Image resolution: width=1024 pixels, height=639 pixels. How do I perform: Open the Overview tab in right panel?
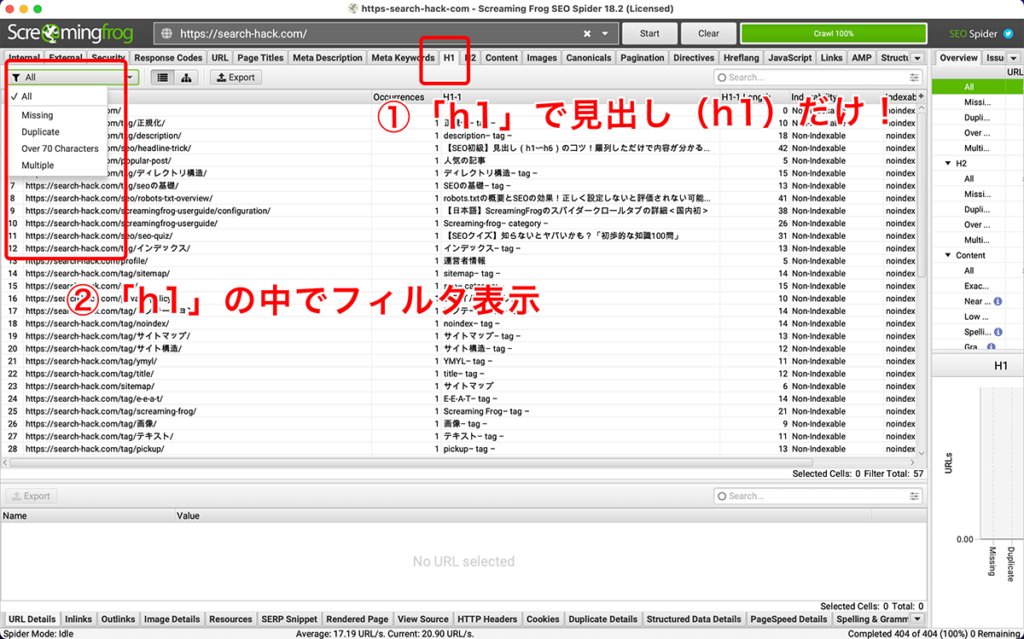click(x=958, y=57)
